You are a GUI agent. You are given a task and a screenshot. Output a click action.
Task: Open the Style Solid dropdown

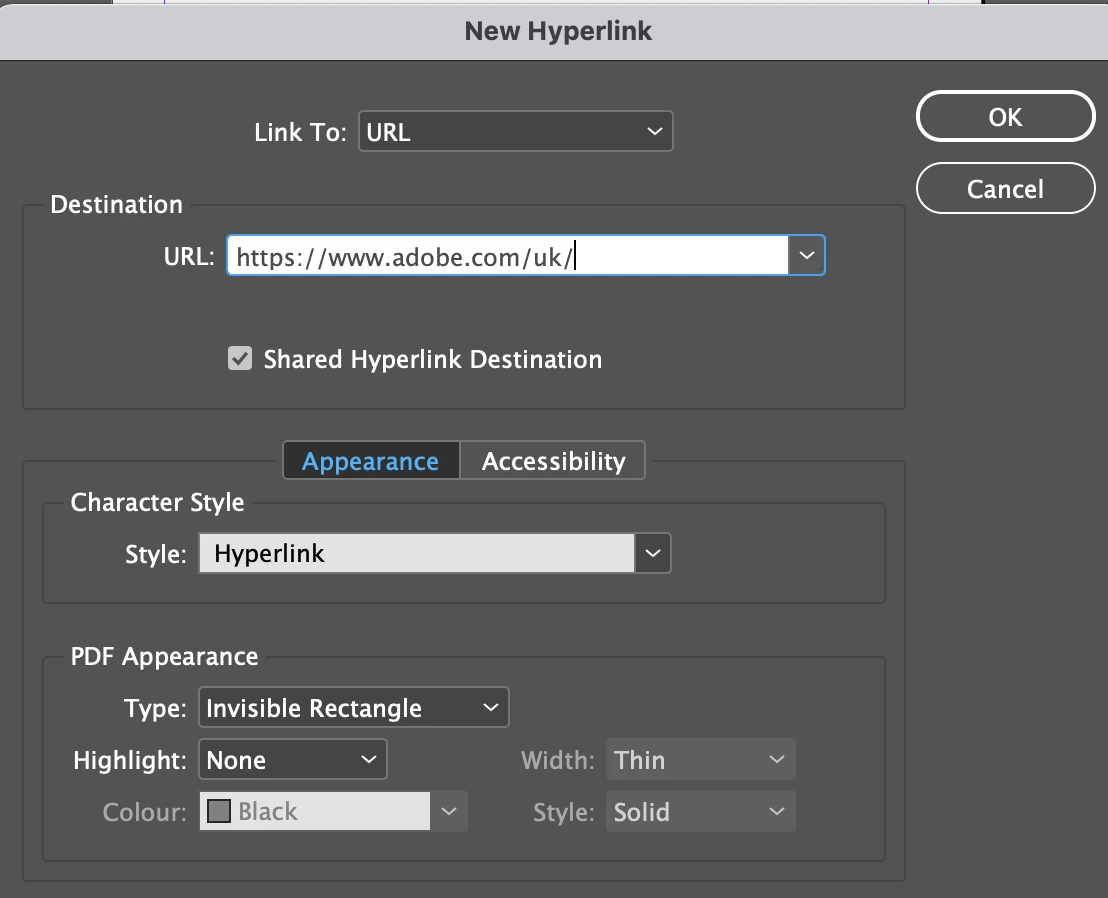click(700, 811)
